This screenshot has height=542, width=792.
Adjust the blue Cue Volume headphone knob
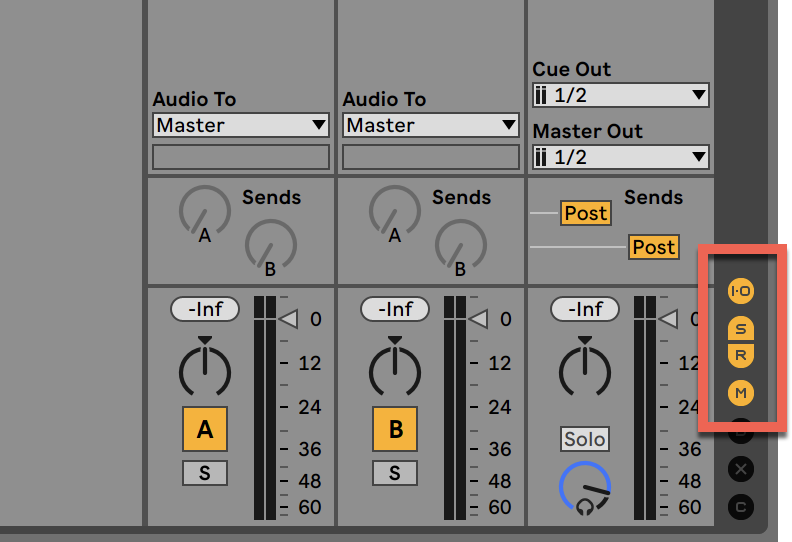(585, 488)
